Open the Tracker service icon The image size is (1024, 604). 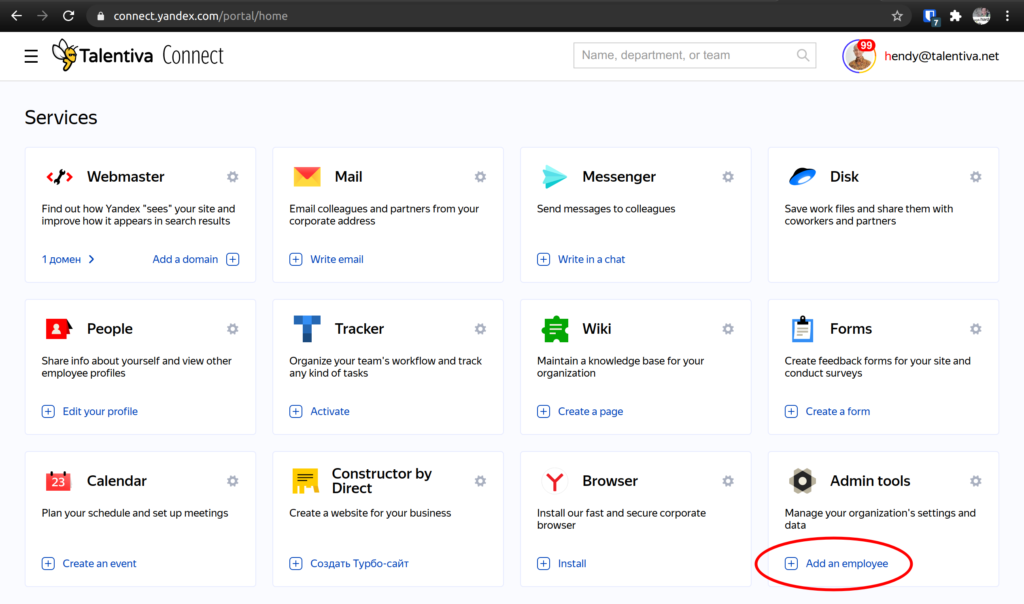click(306, 328)
